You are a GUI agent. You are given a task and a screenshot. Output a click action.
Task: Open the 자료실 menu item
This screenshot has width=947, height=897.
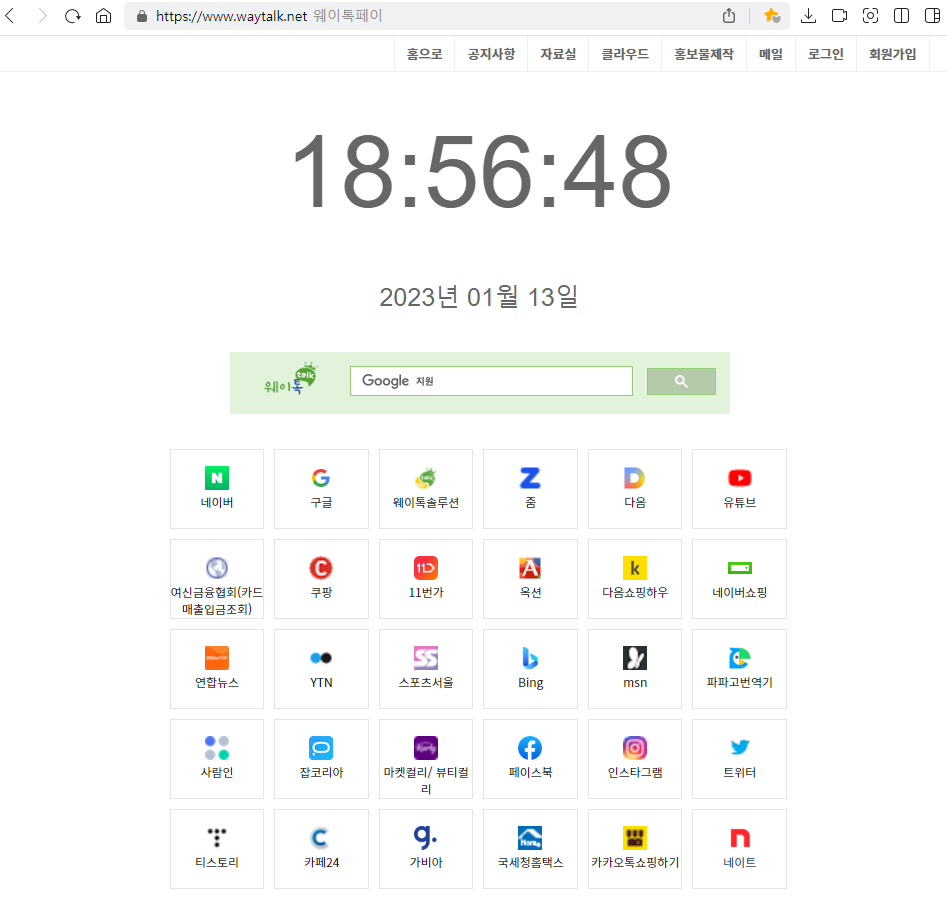(558, 54)
